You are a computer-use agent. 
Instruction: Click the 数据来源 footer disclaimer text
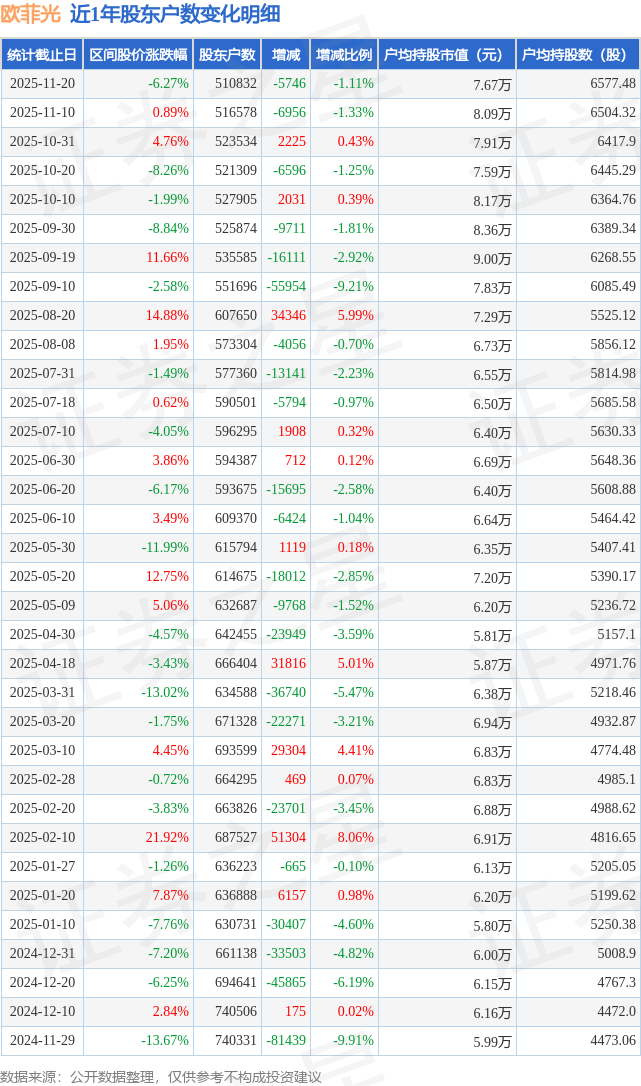(x=161, y=1076)
